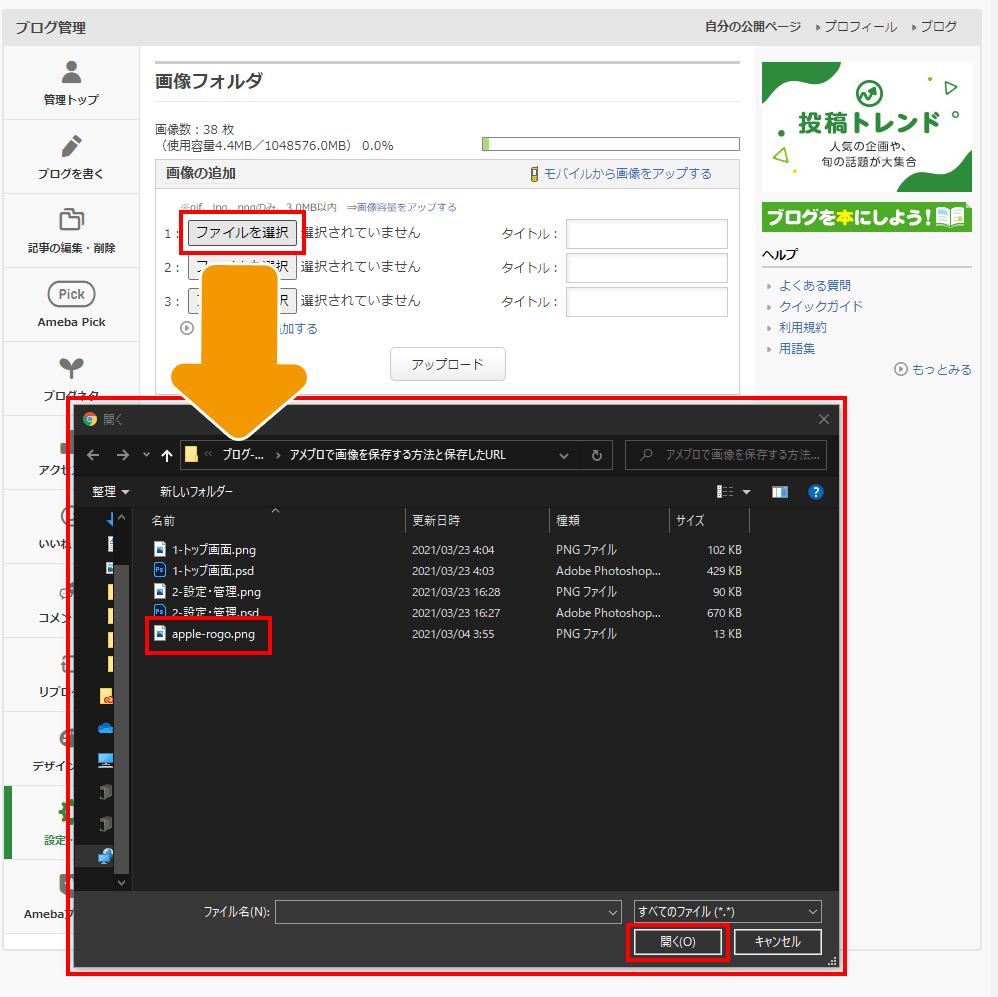Open 管理トップ in the blog sidebar
This screenshot has height=997, width=998.
71,83
